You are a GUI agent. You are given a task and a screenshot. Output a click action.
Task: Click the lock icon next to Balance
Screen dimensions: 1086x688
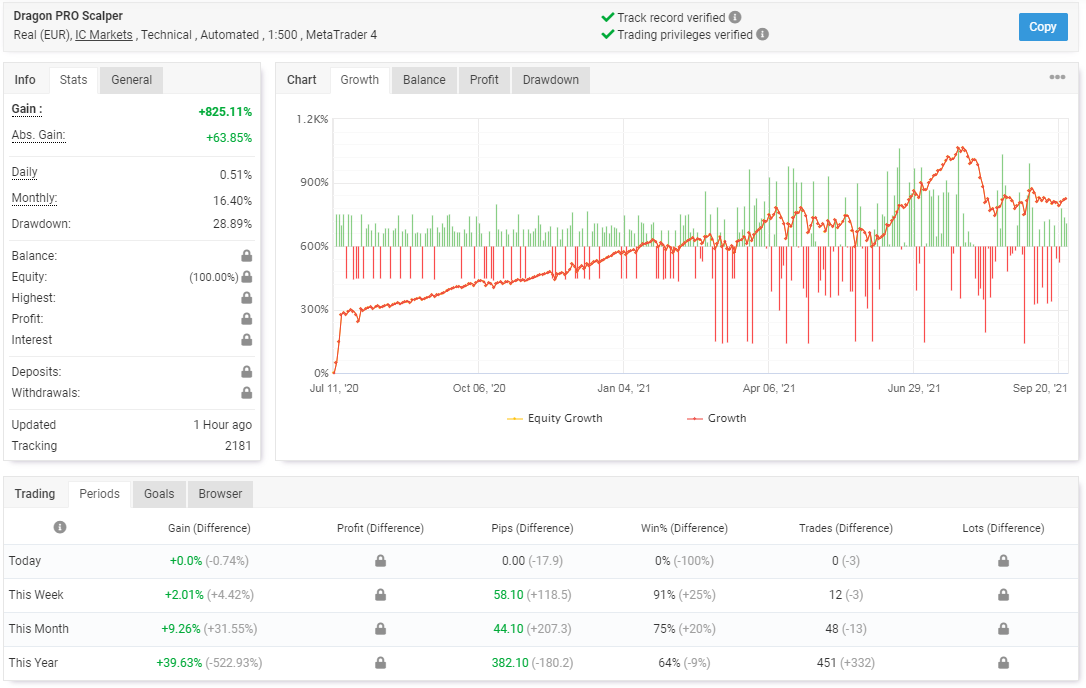[246, 256]
